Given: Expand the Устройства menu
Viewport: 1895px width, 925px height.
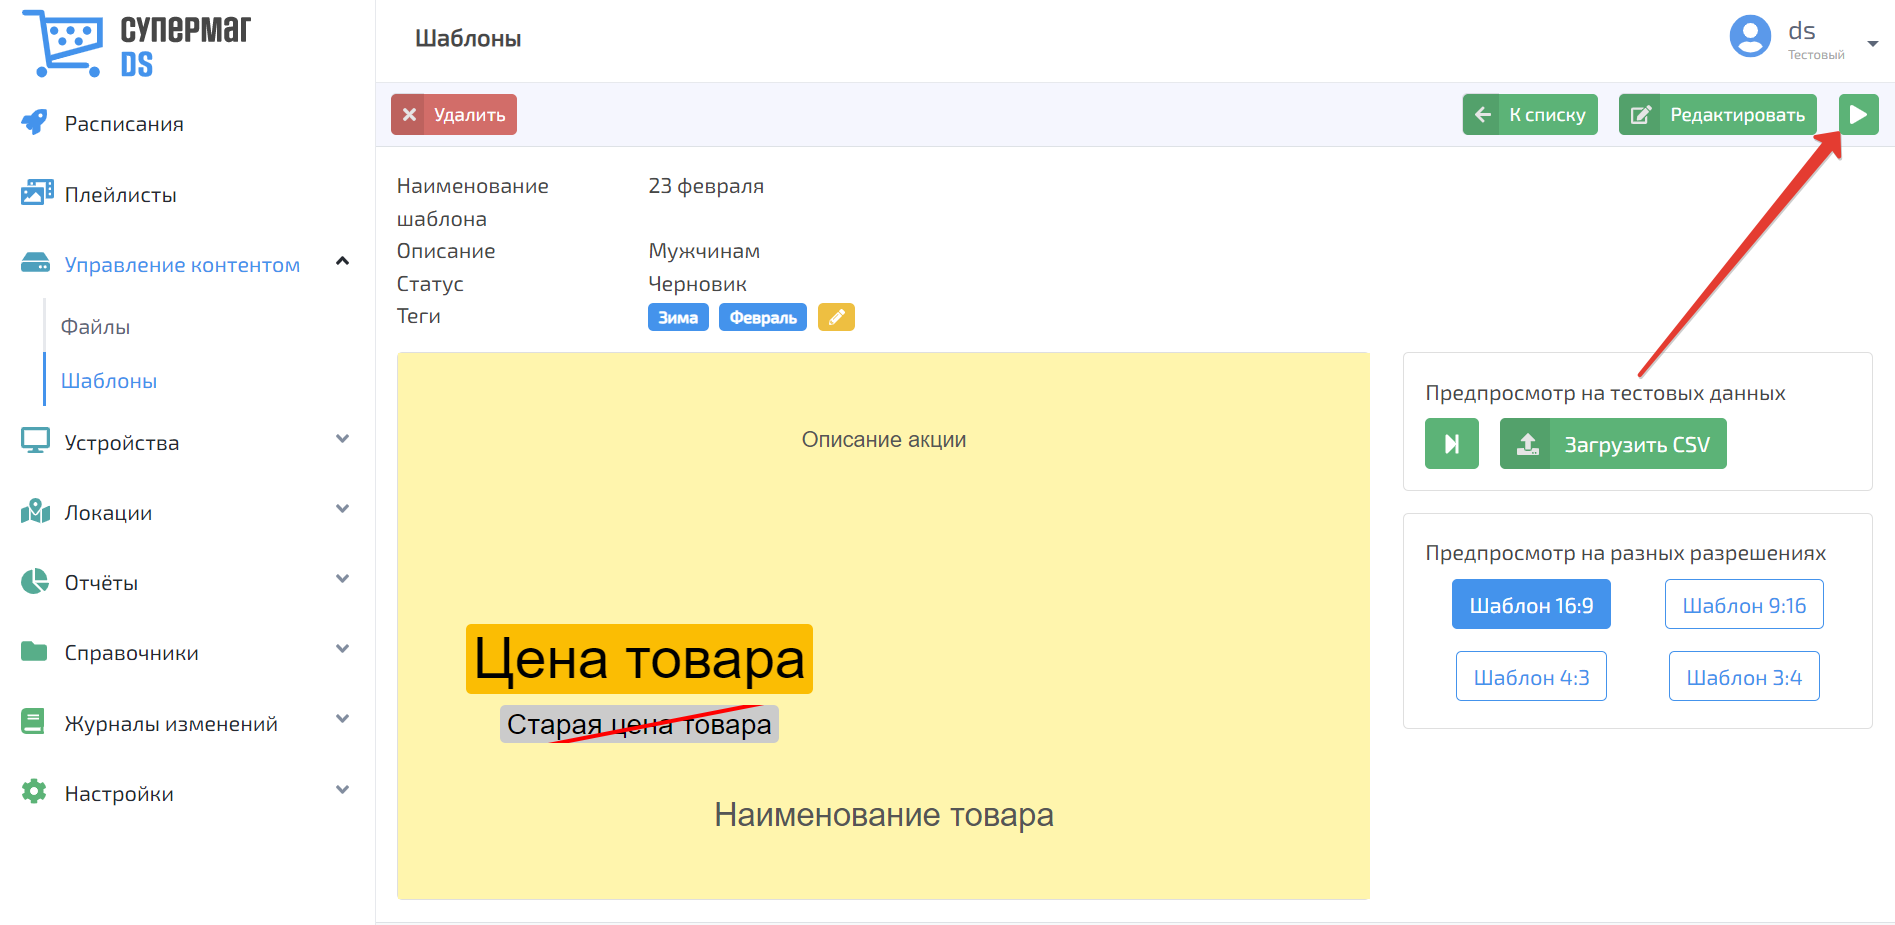Looking at the screenshot, I should click(342, 440).
